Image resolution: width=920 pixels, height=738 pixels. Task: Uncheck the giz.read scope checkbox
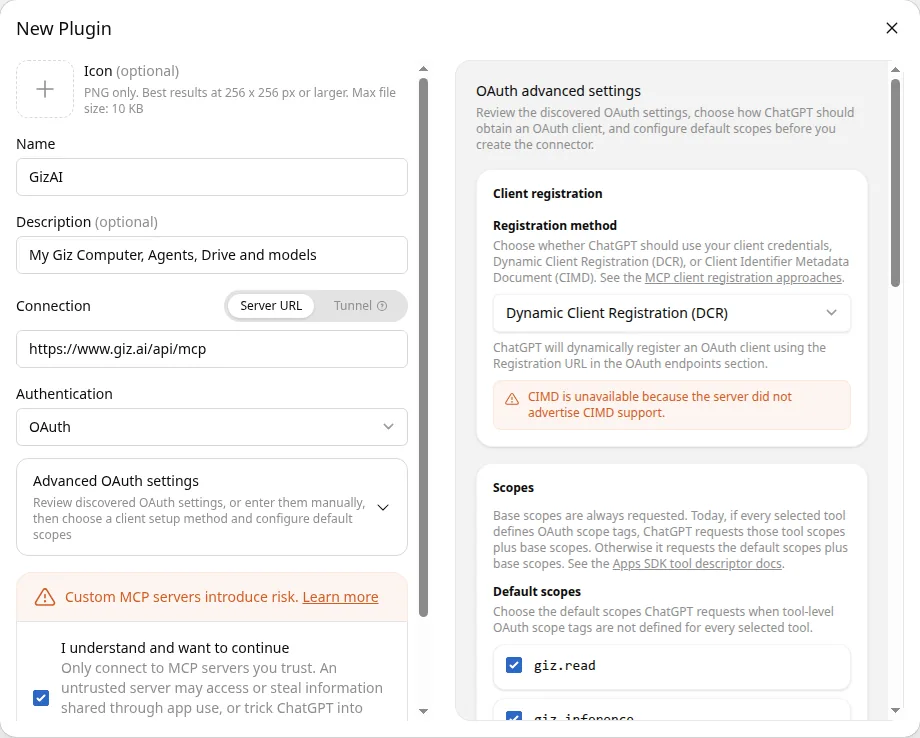pyautogui.click(x=514, y=665)
